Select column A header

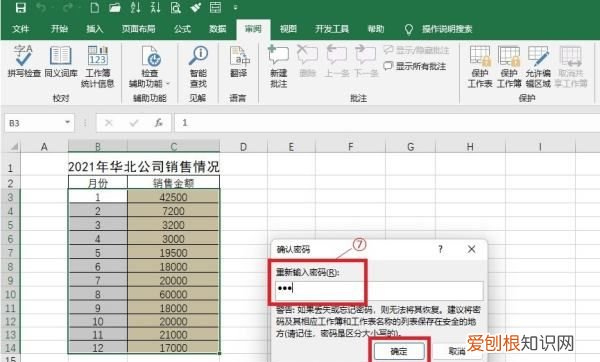point(44,147)
